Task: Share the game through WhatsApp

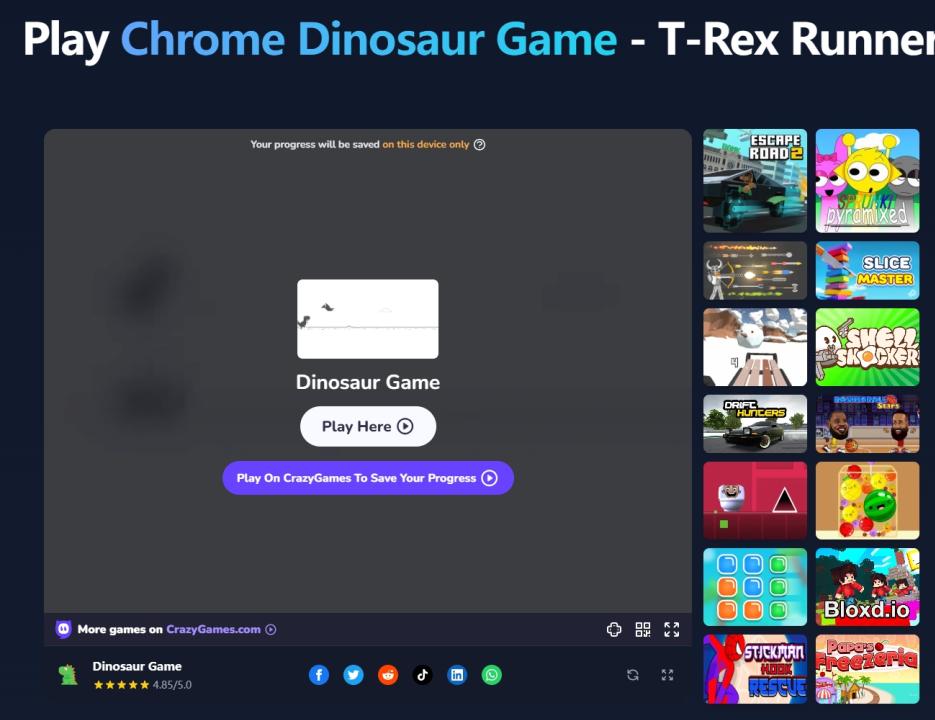Action: point(492,675)
